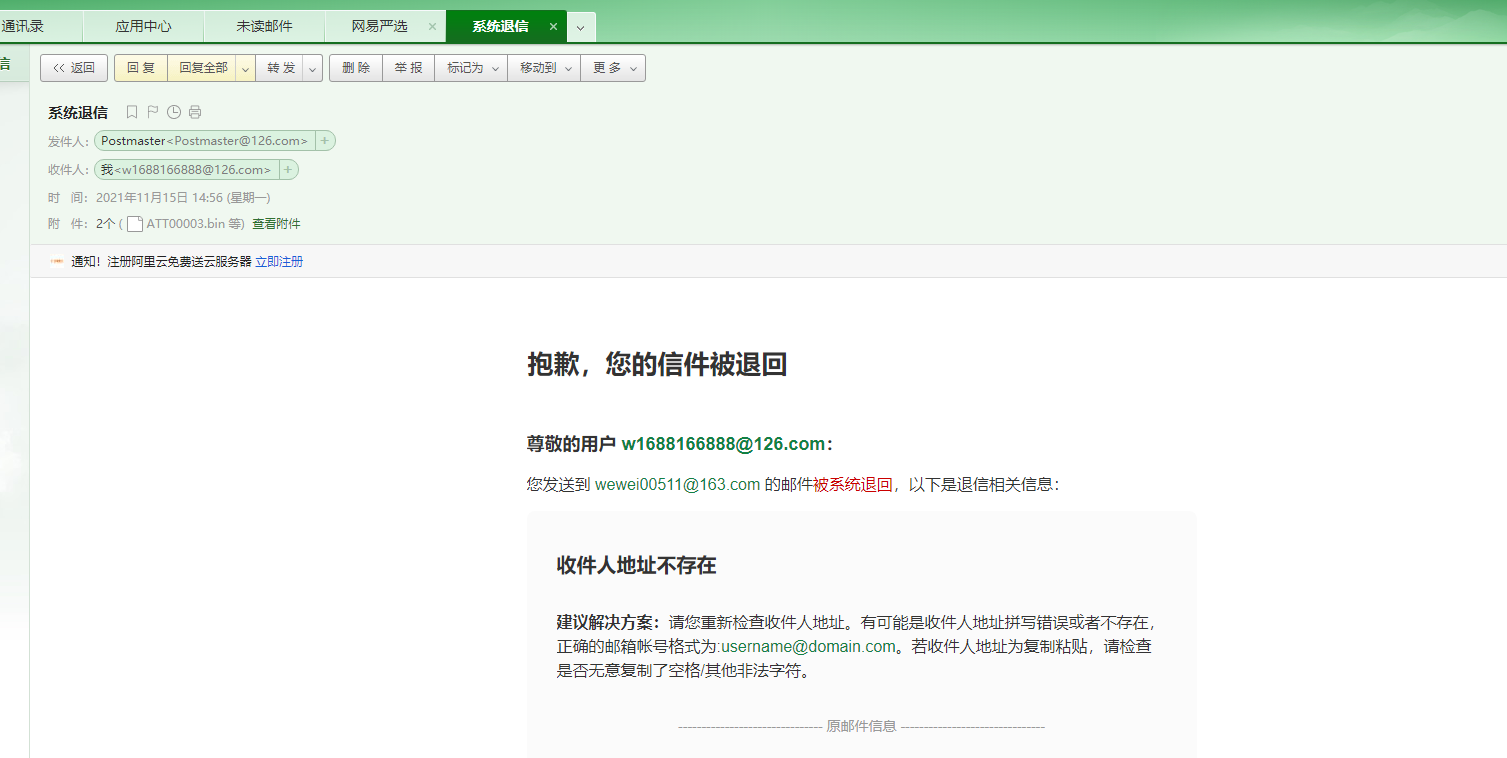Screen dimensions: 1507x758
Task: Print the email using the printer icon
Action: pos(195,112)
